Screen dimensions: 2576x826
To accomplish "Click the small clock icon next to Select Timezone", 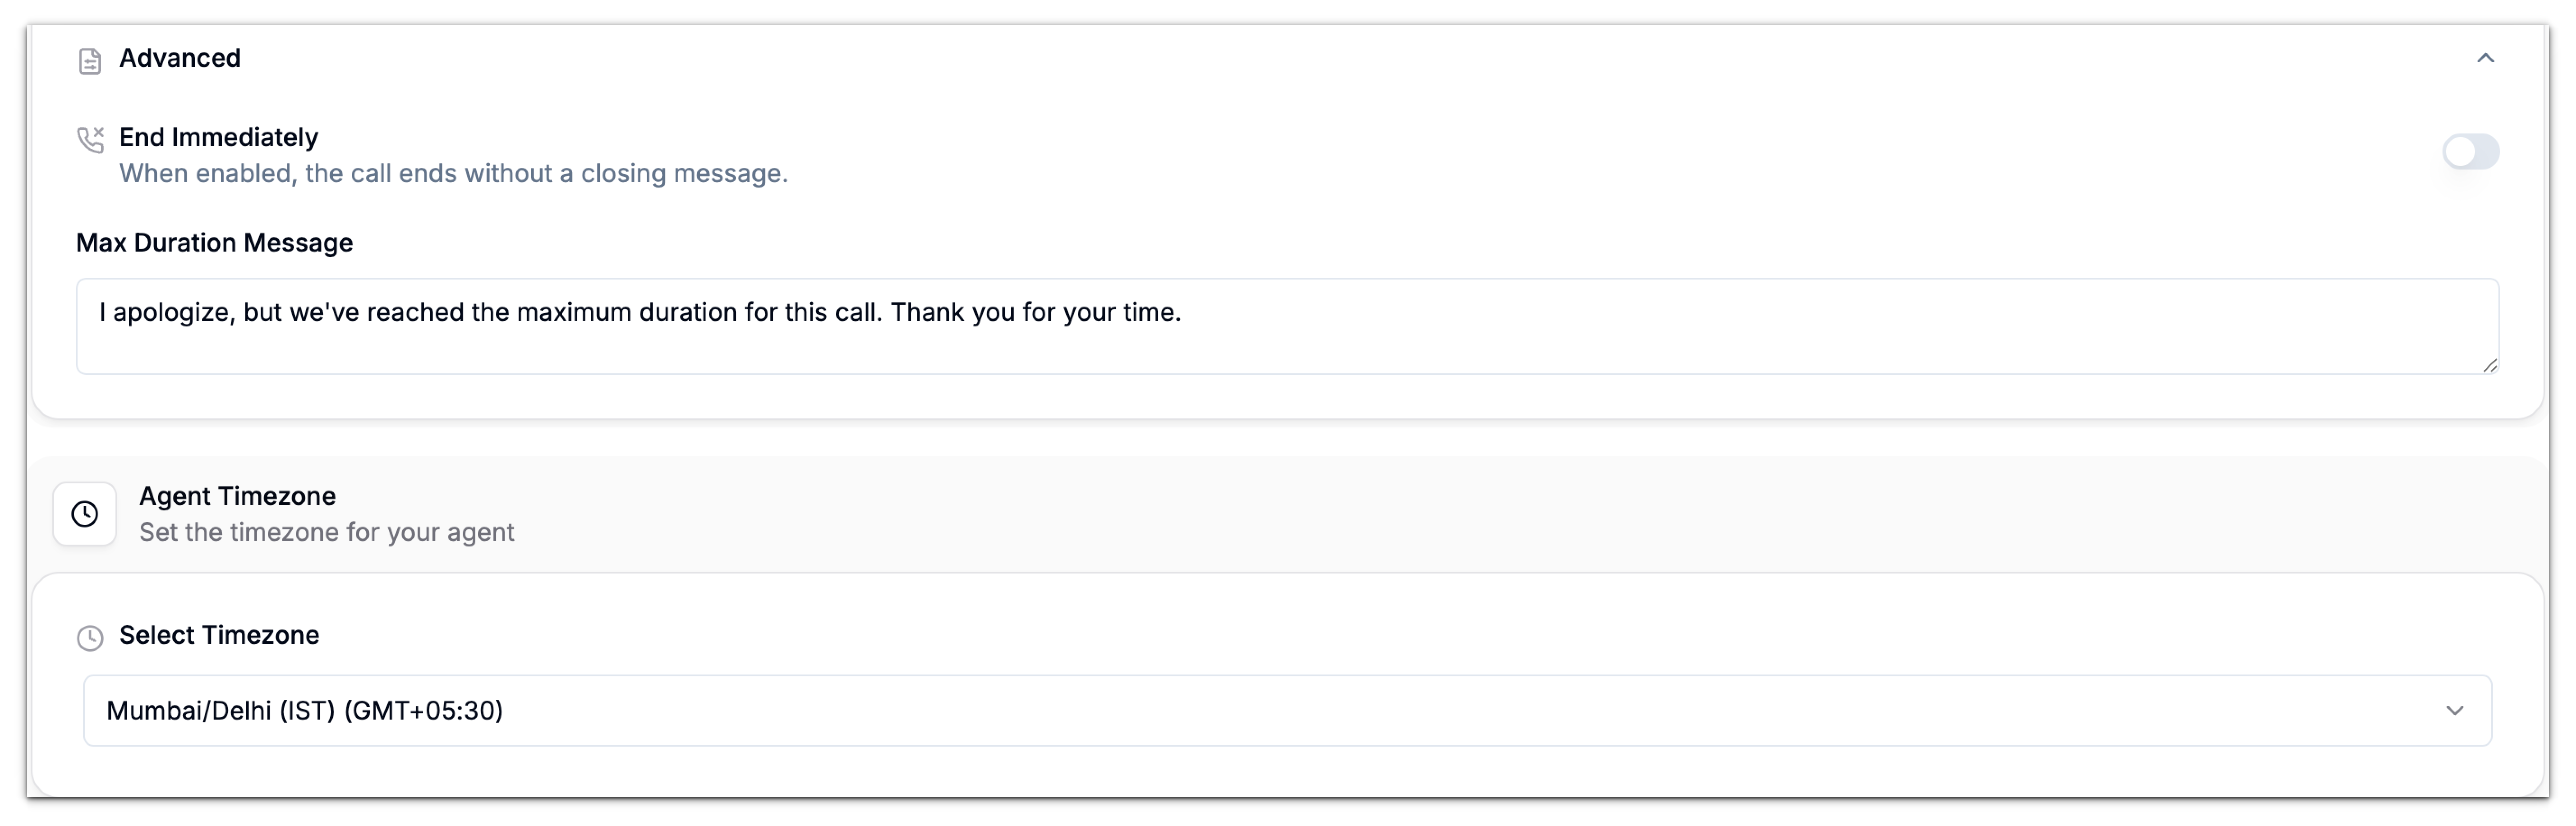I will (90, 638).
